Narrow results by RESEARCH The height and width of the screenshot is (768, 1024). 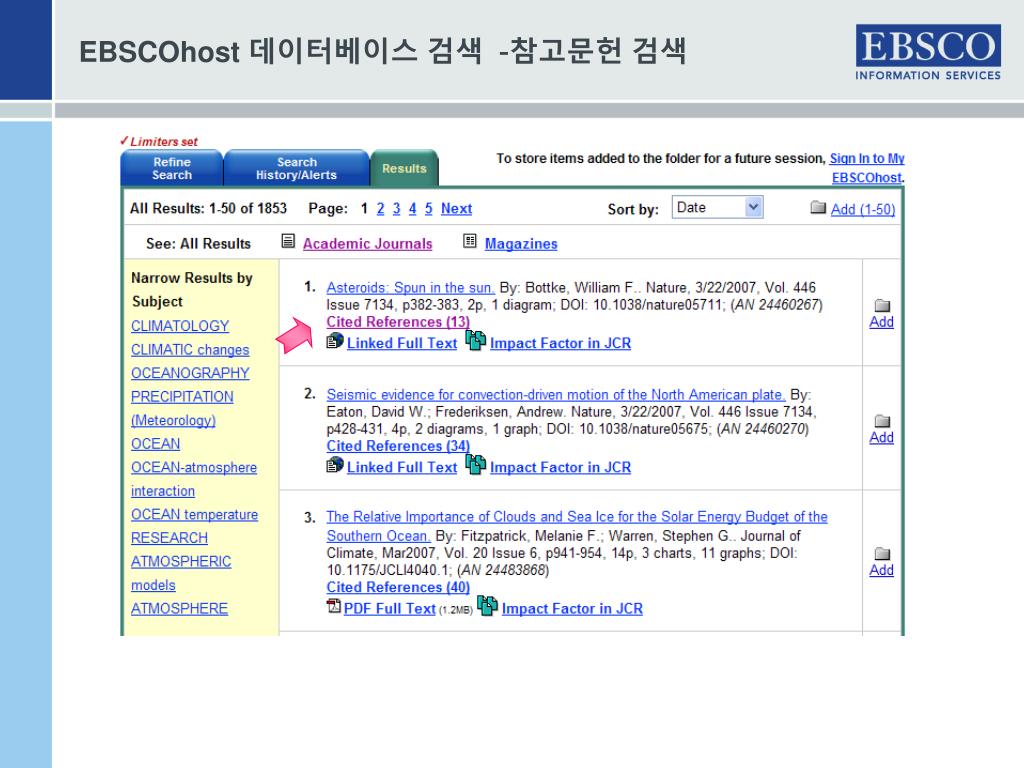coord(169,537)
